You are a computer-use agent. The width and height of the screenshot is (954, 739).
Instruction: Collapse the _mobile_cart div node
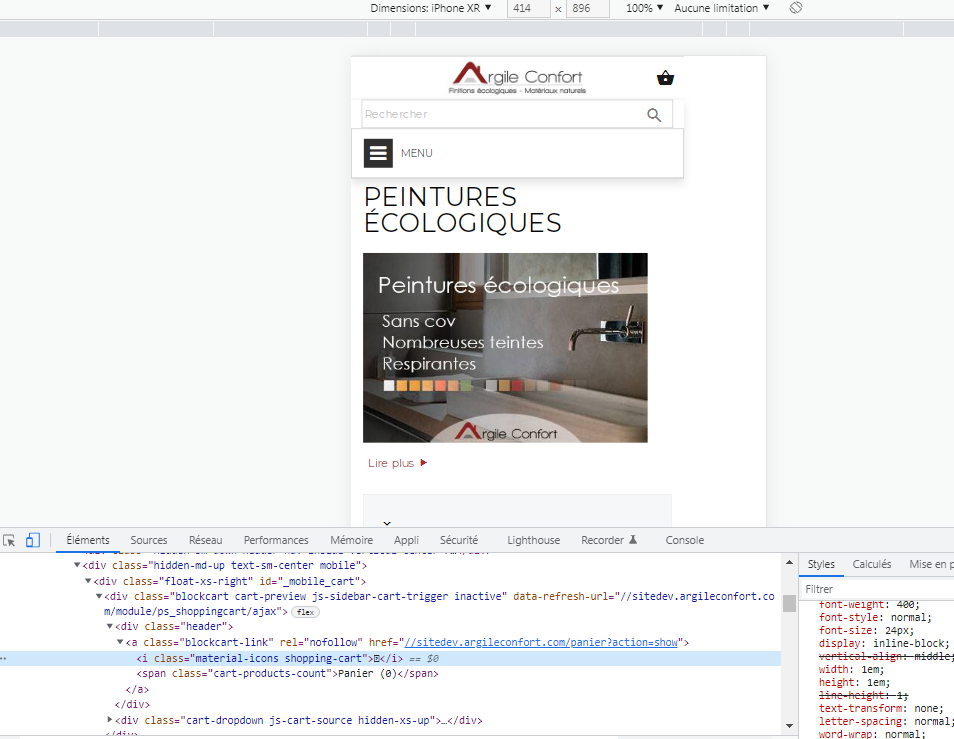click(88, 581)
